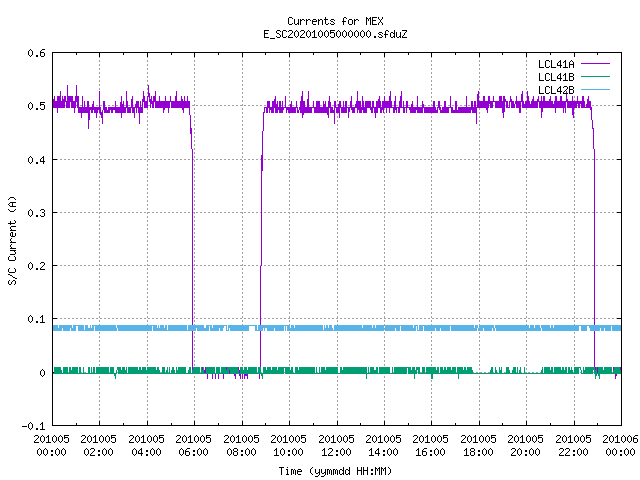
Task: Click the 'Currents for MEX' chart title
Action: (335, 21)
